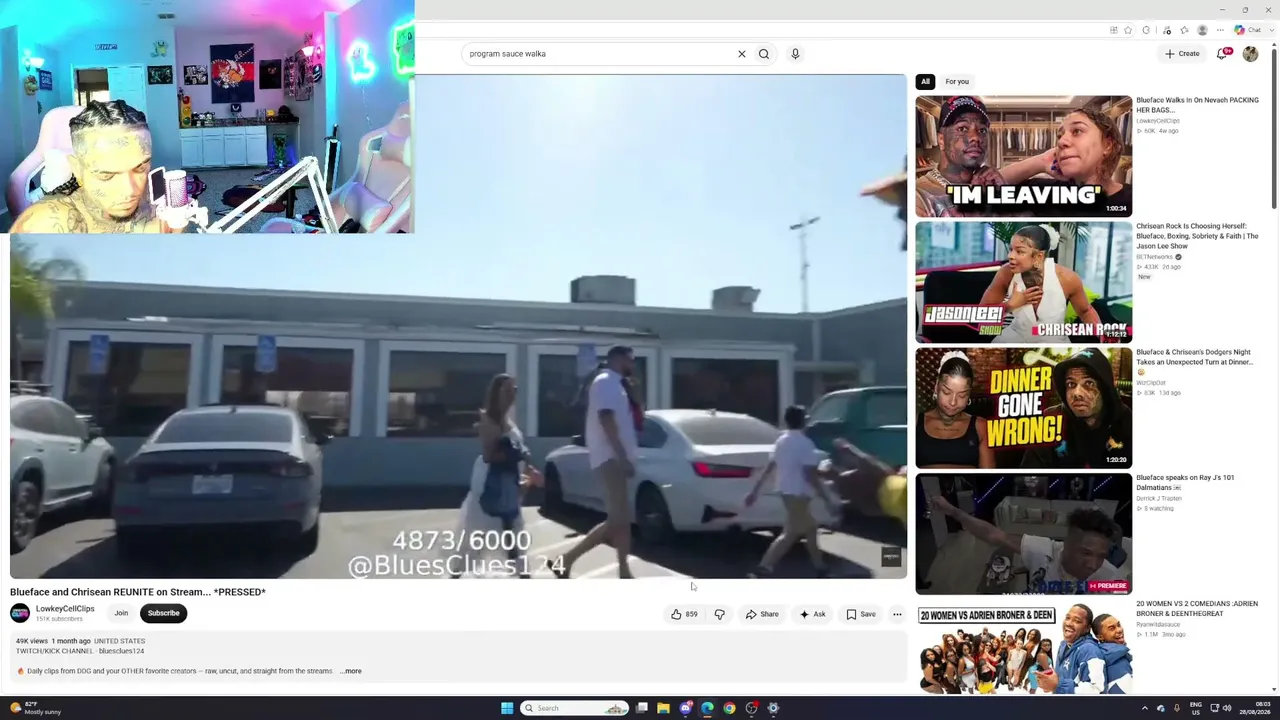Image resolution: width=1280 pixels, height=720 pixels.
Task: Clear the YouTube search box text
Action: (x=742, y=54)
